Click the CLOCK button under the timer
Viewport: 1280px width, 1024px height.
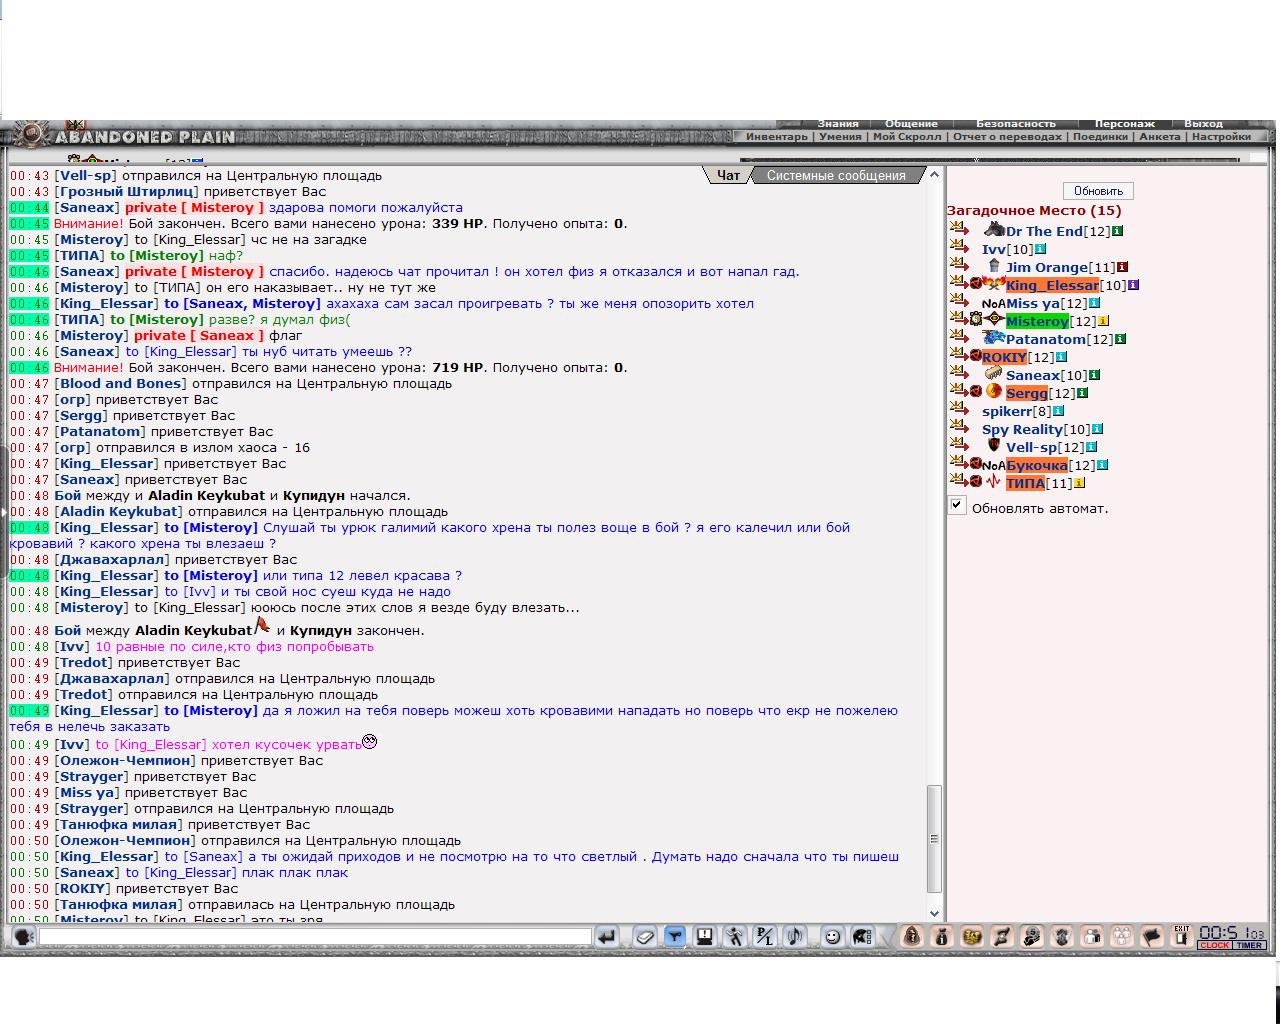tap(1214, 945)
